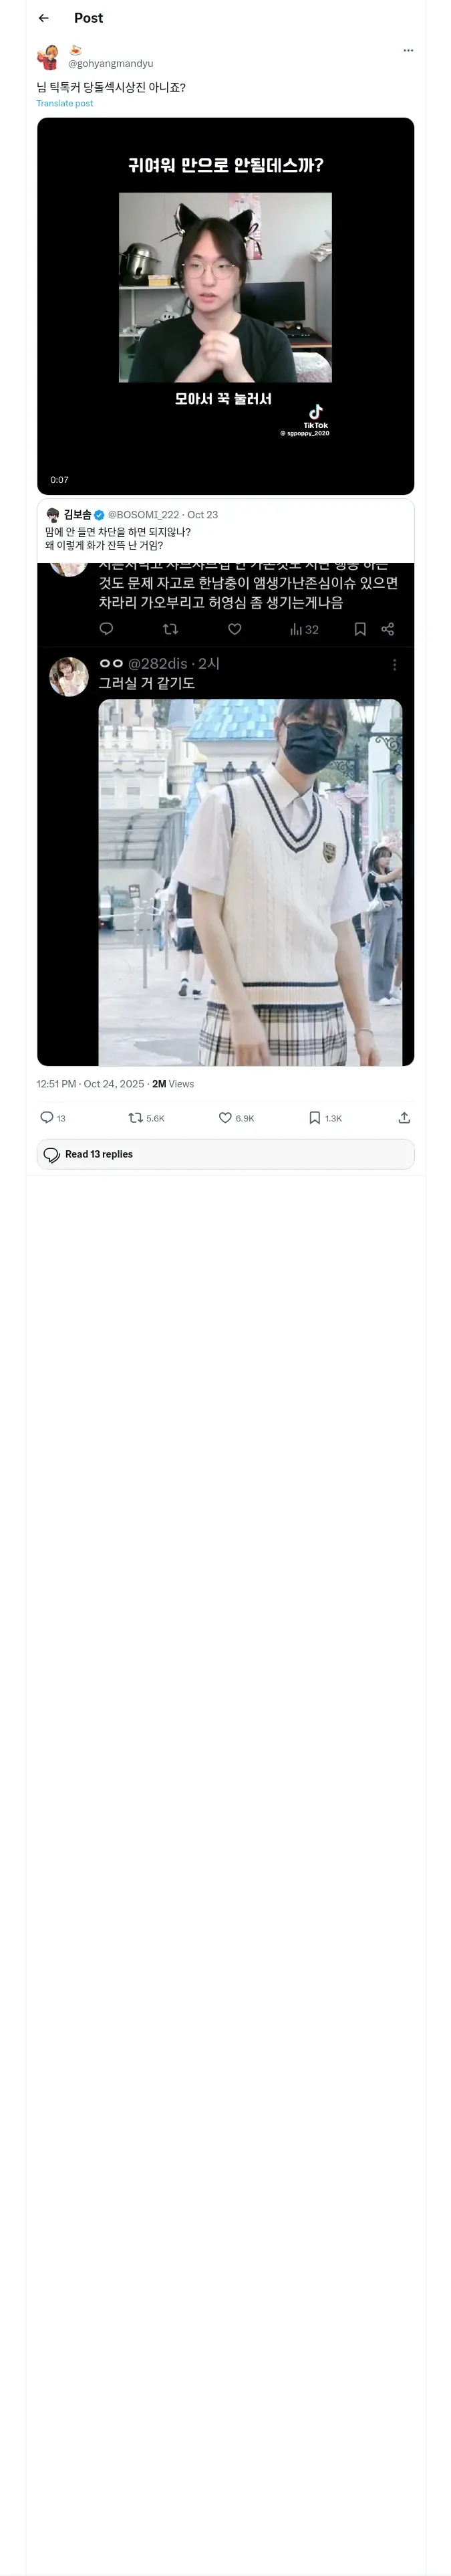
Task: Reply to the post with 13 replies
Action: (47, 1117)
